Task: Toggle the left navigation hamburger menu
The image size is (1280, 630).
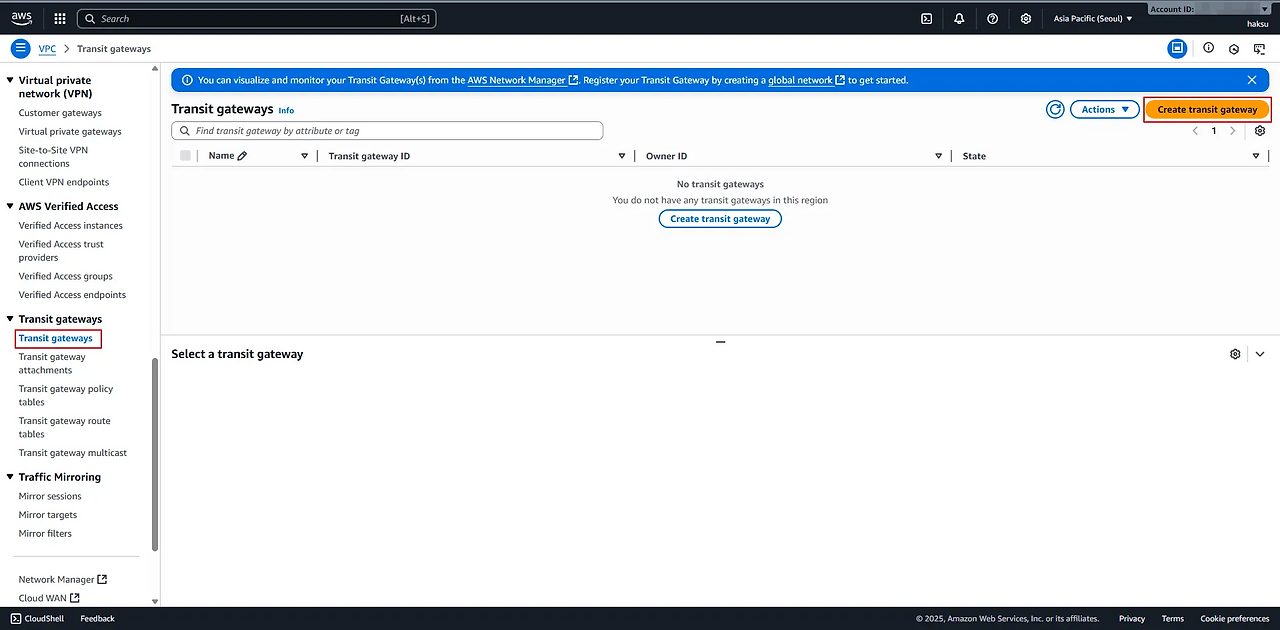Action: coord(21,48)
